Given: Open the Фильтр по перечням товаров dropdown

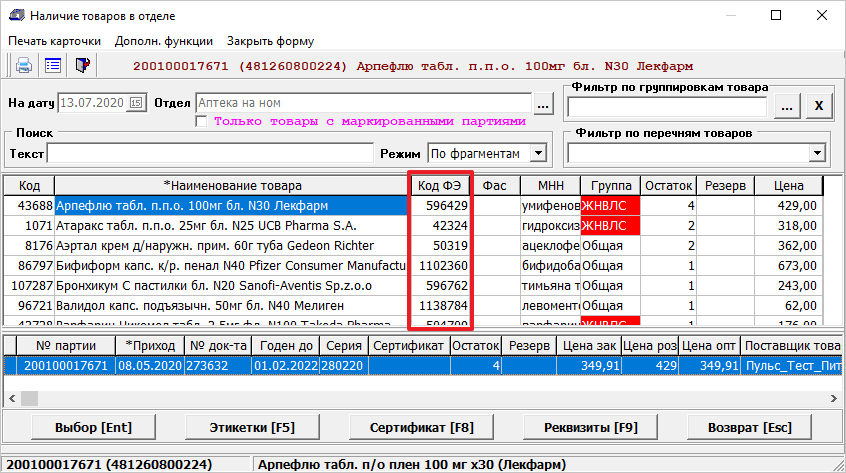Looking at the screenshot, I should coord(818,153).
